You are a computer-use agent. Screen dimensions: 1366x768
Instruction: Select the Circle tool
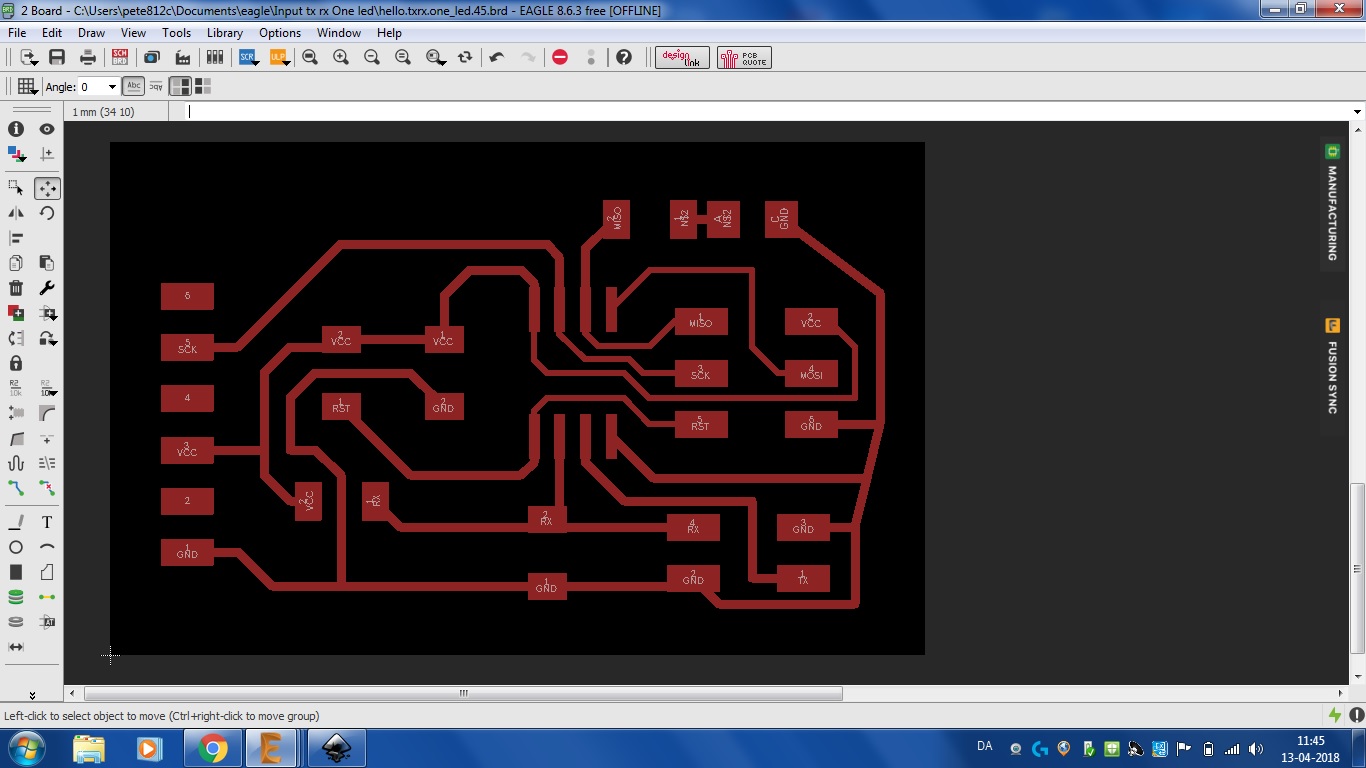tap(16, 547)
